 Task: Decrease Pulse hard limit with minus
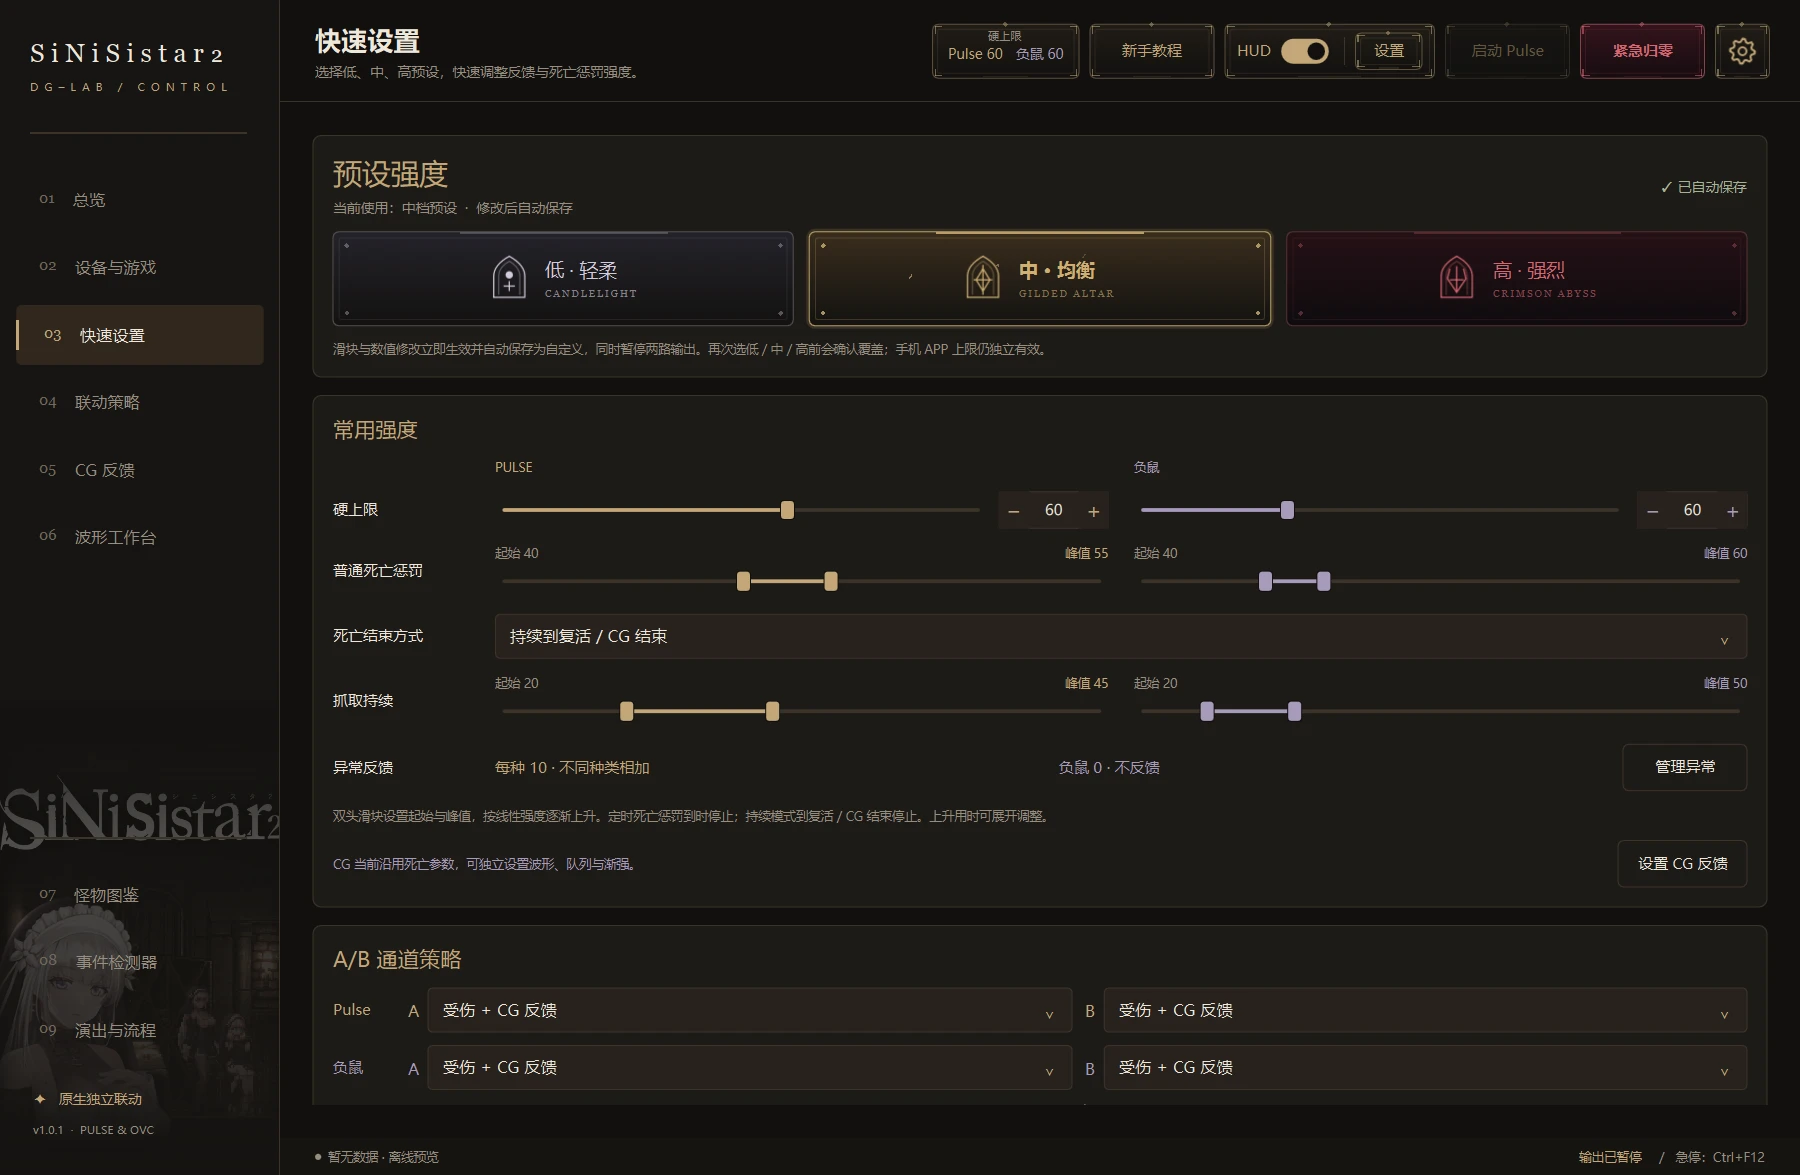point(1014,511)
